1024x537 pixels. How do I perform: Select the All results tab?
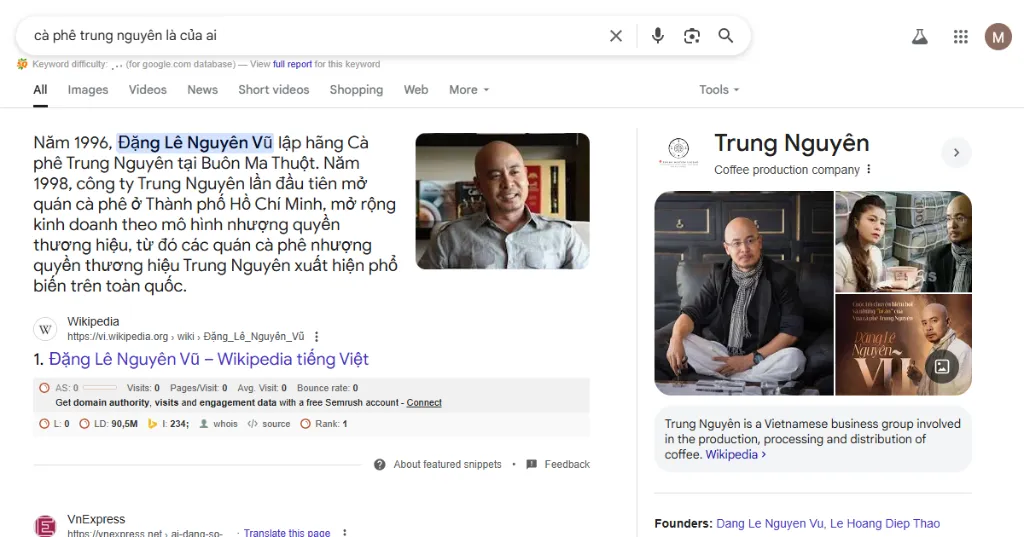click(40, 90)
